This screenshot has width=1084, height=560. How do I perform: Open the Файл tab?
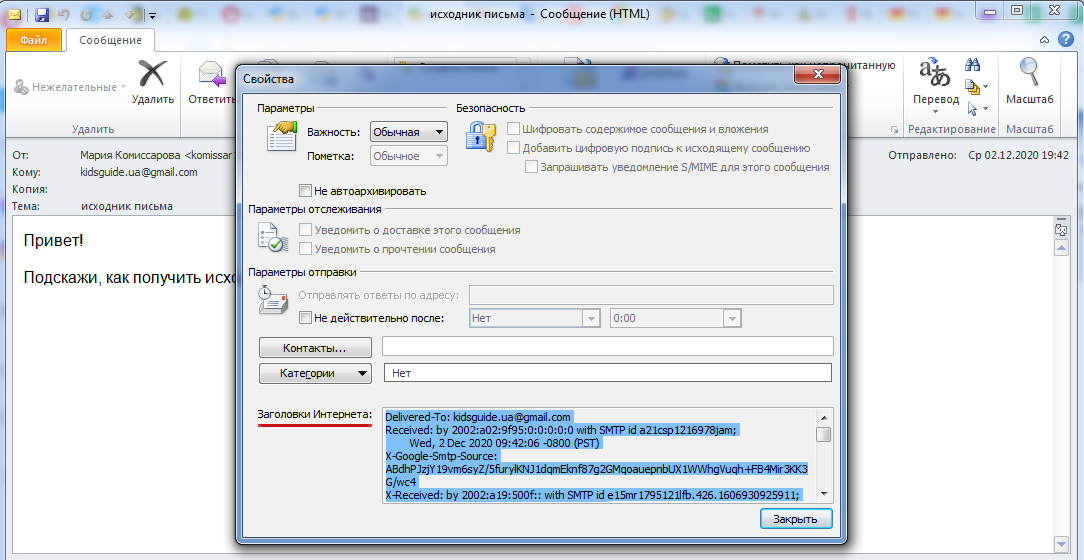point(34,40)
